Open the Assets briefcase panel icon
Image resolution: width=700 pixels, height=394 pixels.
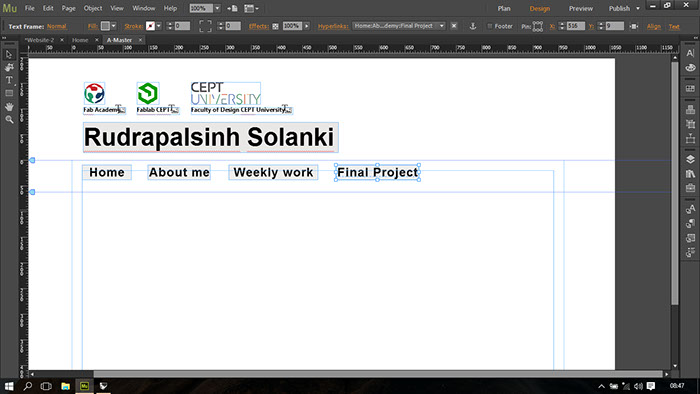click(x=690, y=188)
